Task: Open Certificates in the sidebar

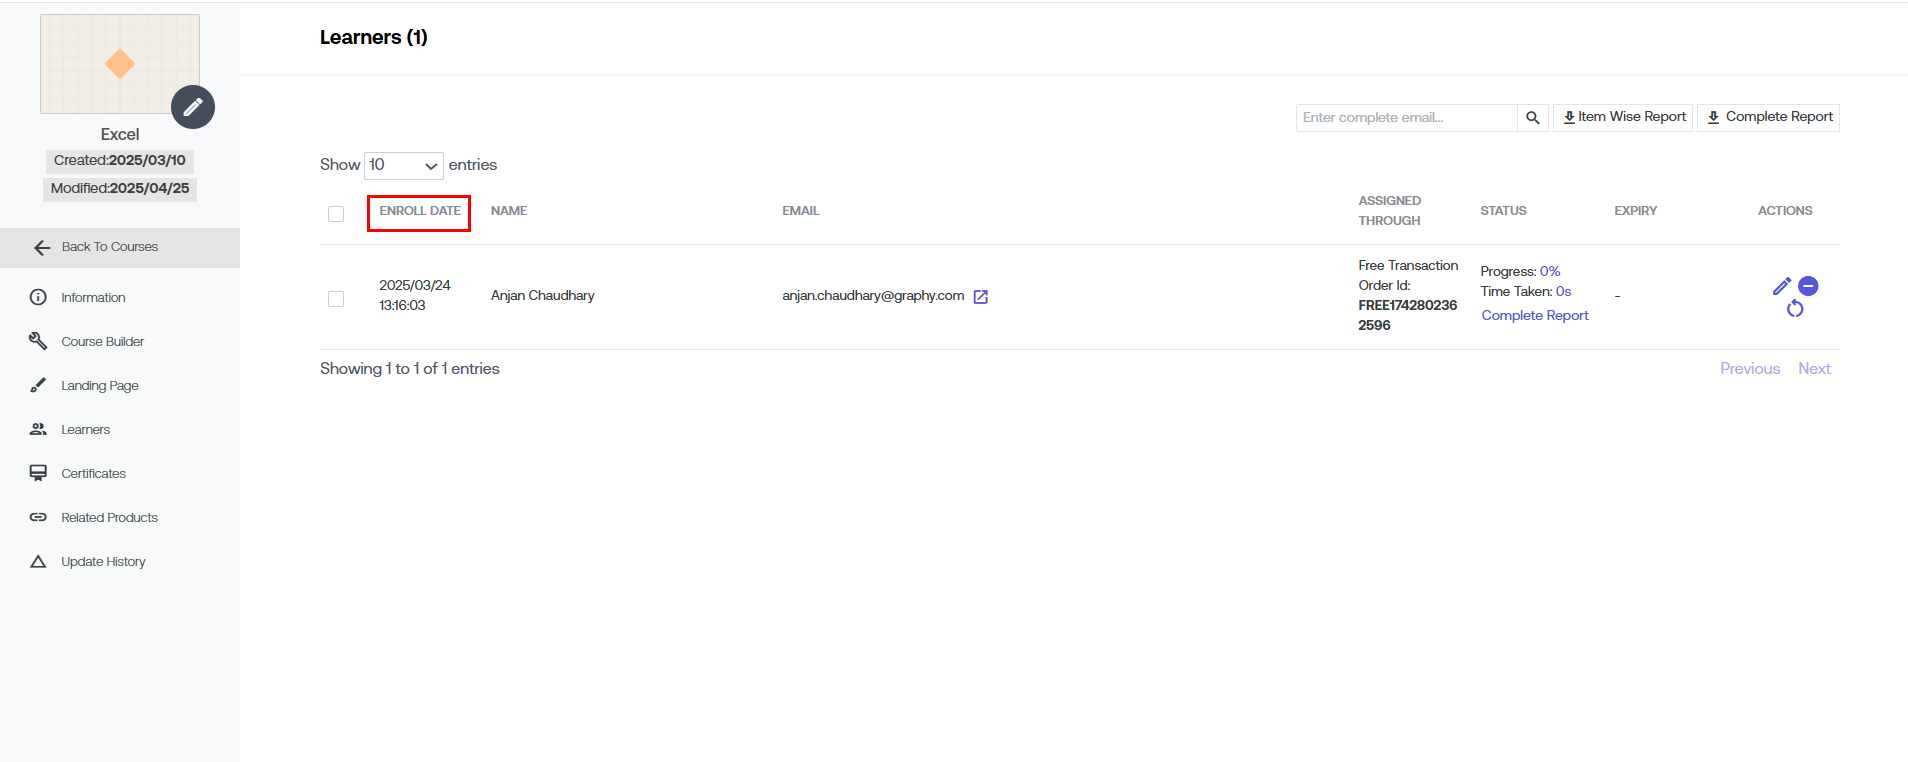Action: pos(93,474)
